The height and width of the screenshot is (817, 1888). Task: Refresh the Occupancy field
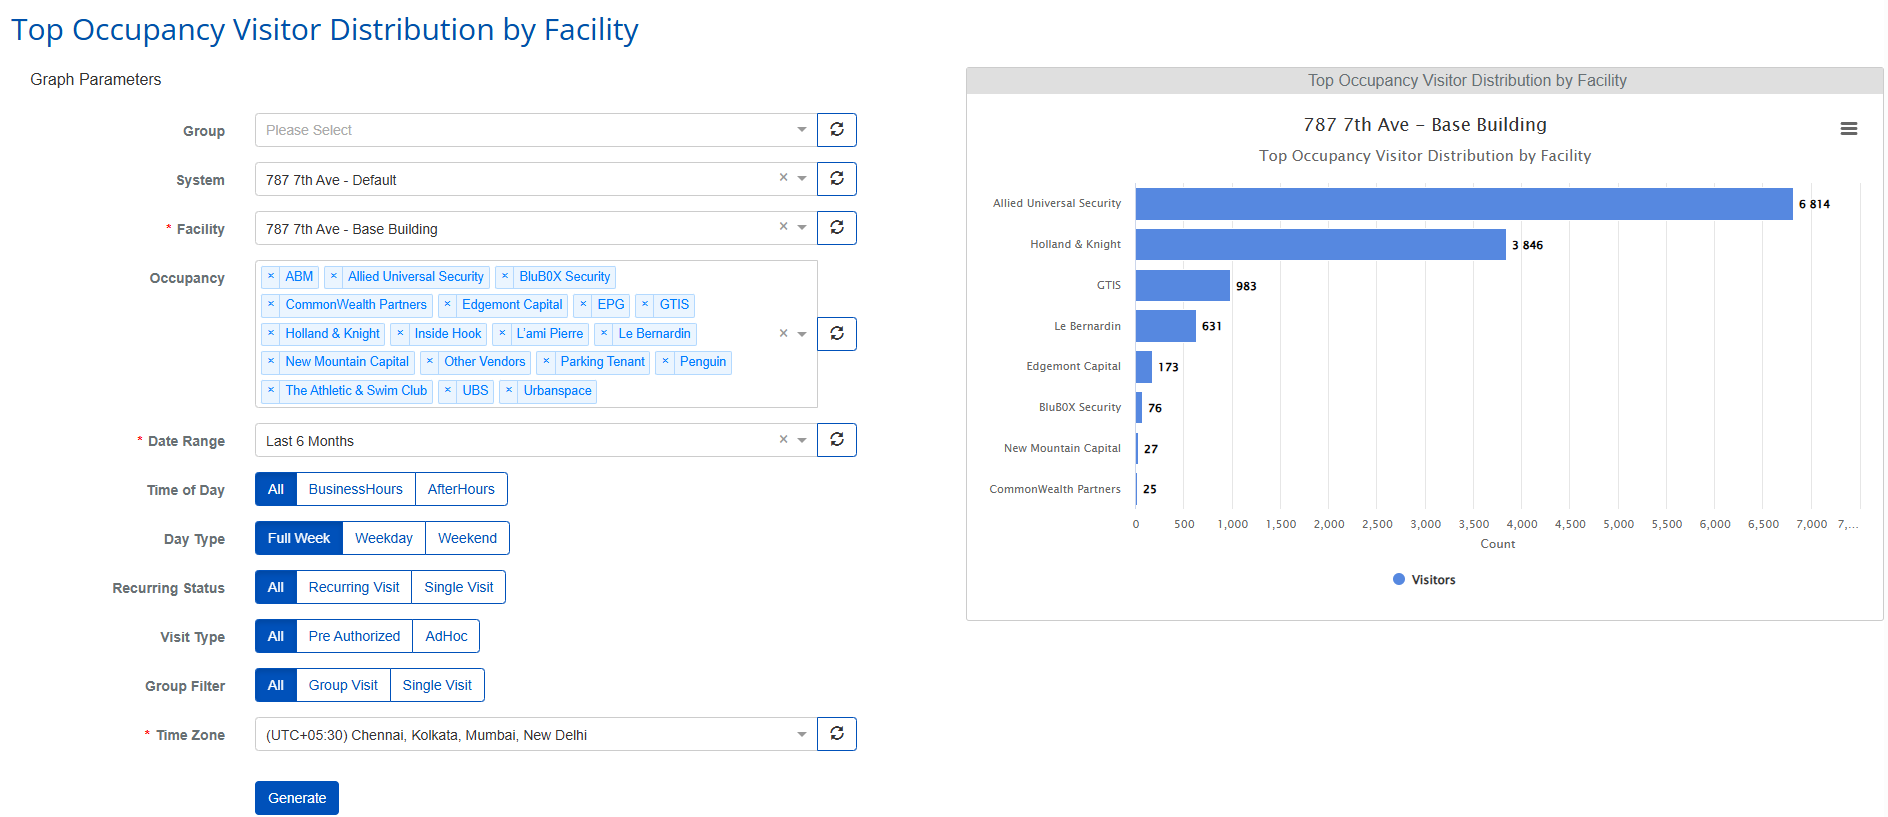(x=837, y=334)
